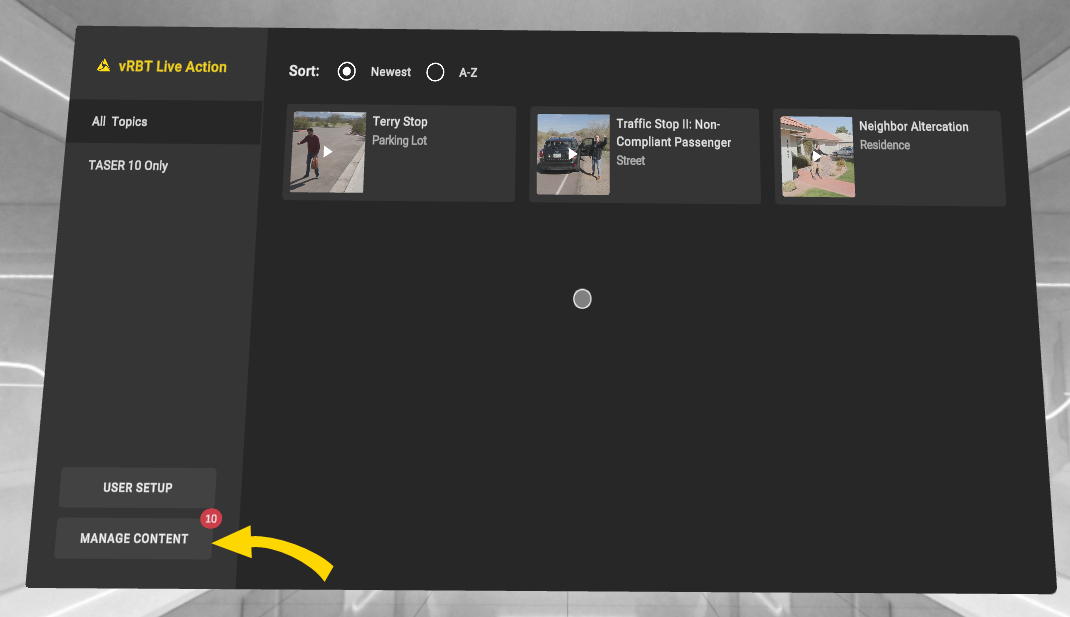Select the A-Z sort radio button
This screenshot has height=617, width=1070.
tap(435, 72)
